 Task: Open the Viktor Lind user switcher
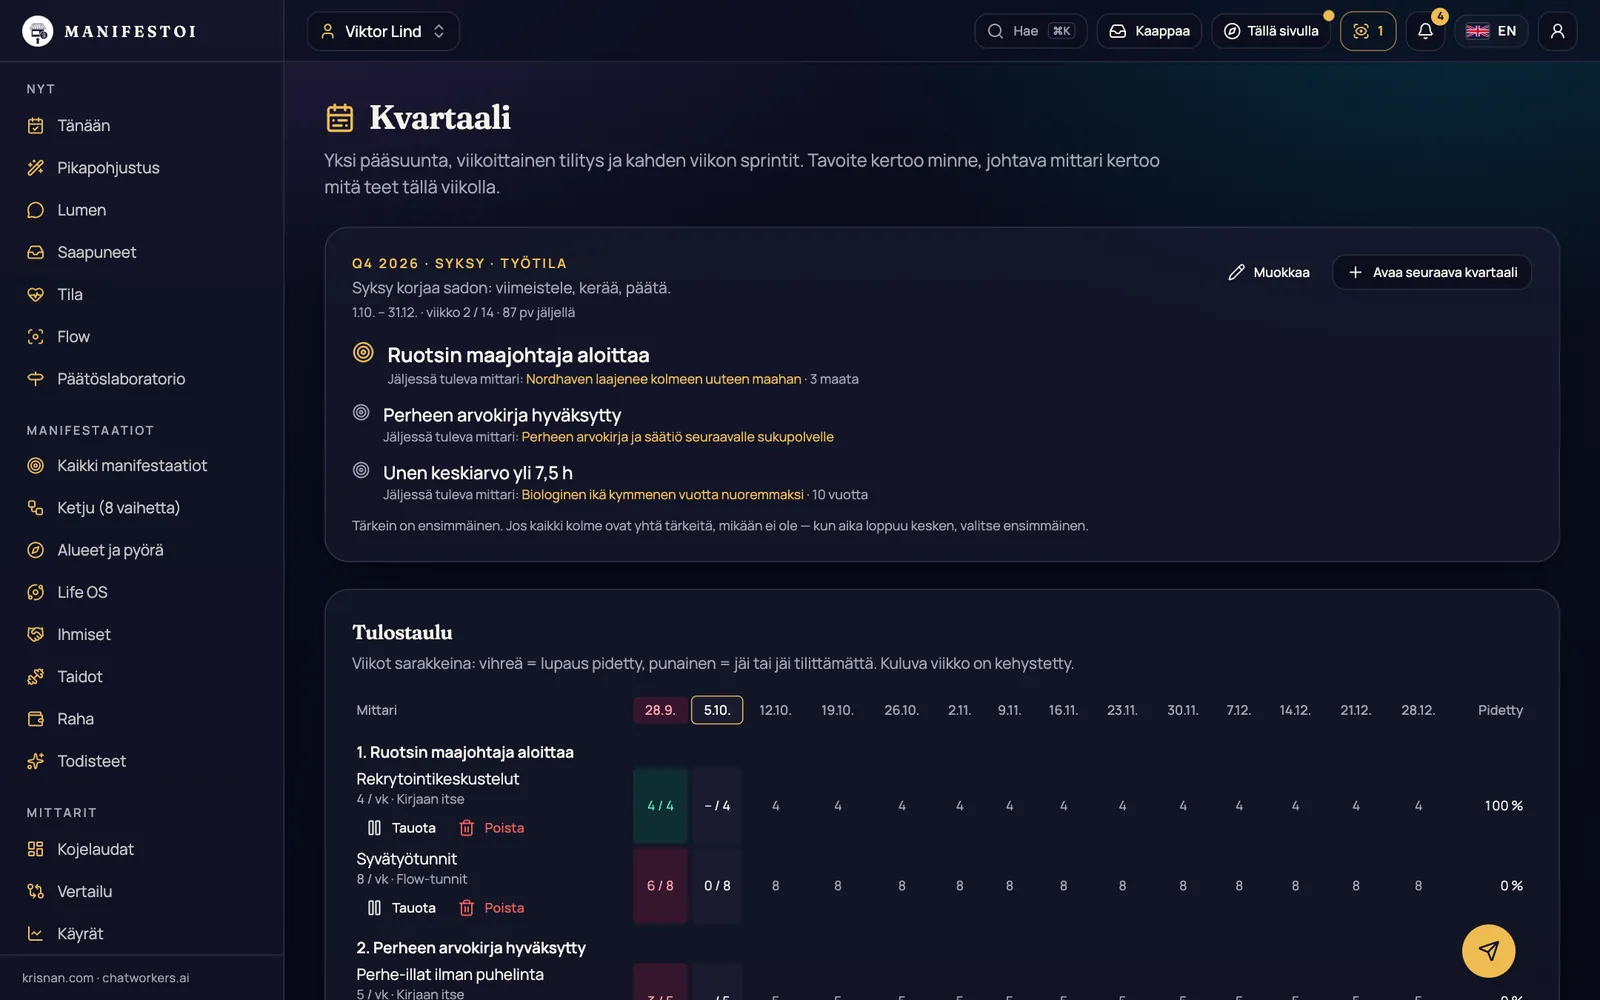(383, 31)
